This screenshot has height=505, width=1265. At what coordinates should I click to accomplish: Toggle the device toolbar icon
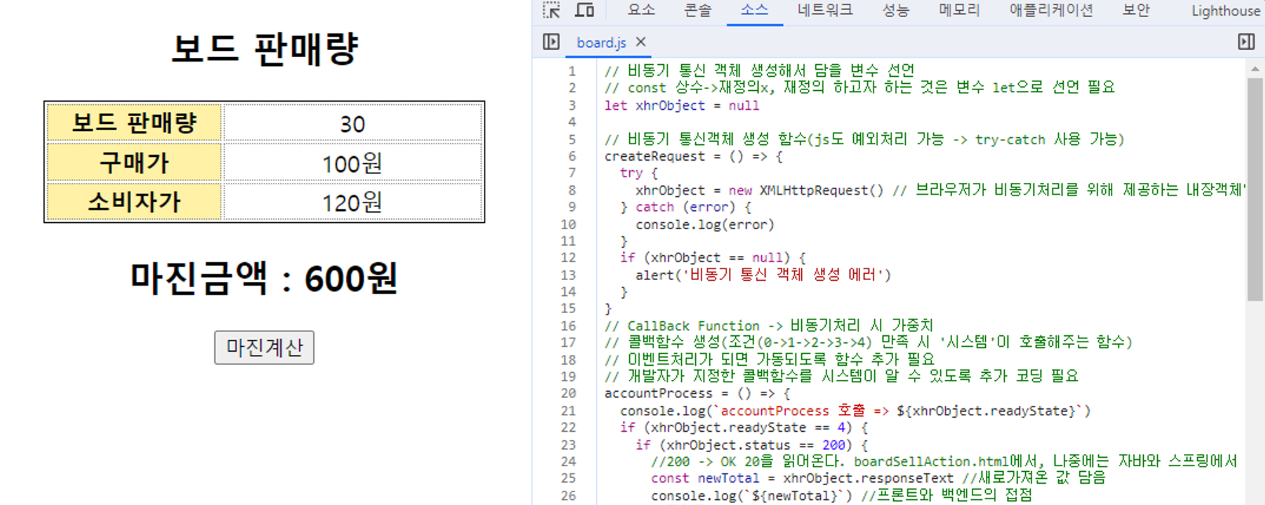pyautogui.click(x=585, y=10)
